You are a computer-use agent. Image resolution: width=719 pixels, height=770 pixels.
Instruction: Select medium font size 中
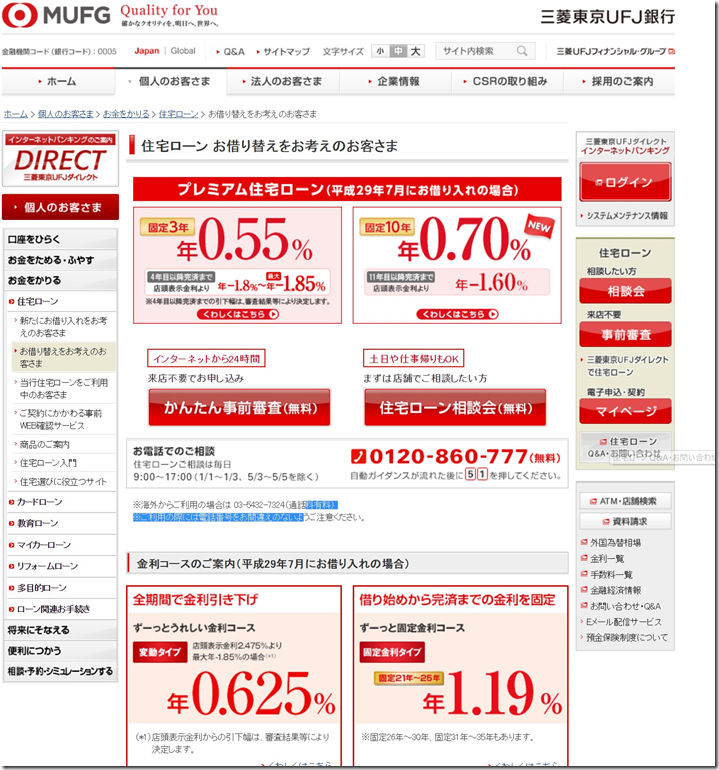click(x=398, y=51)
